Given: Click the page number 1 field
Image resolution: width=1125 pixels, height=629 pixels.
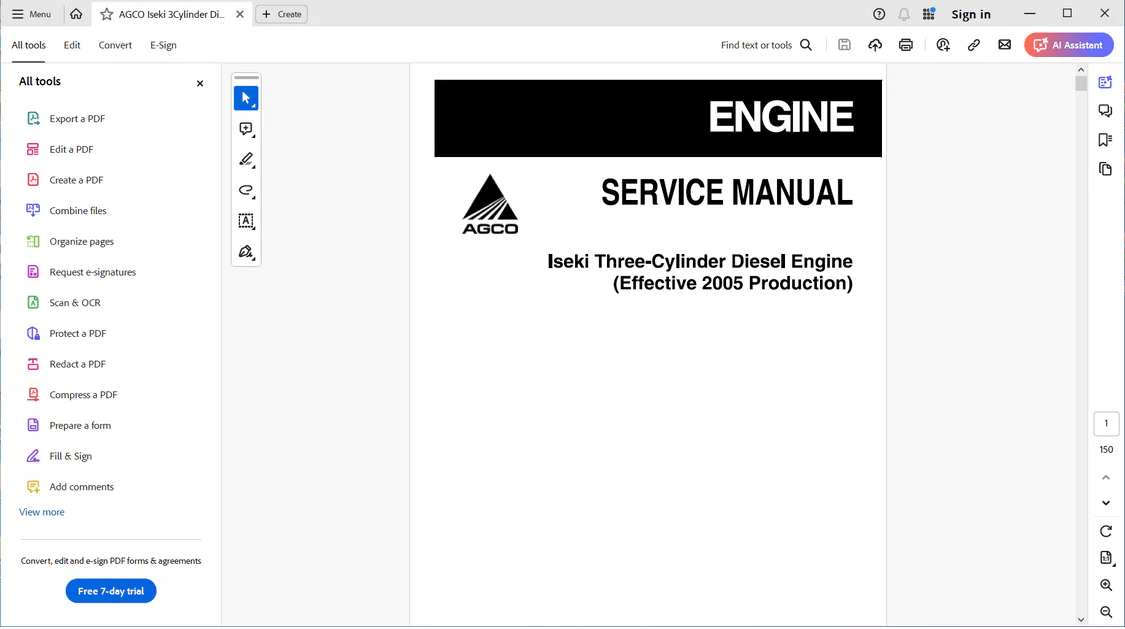Looking at the screenshot, I should [x=1106, y=424].
